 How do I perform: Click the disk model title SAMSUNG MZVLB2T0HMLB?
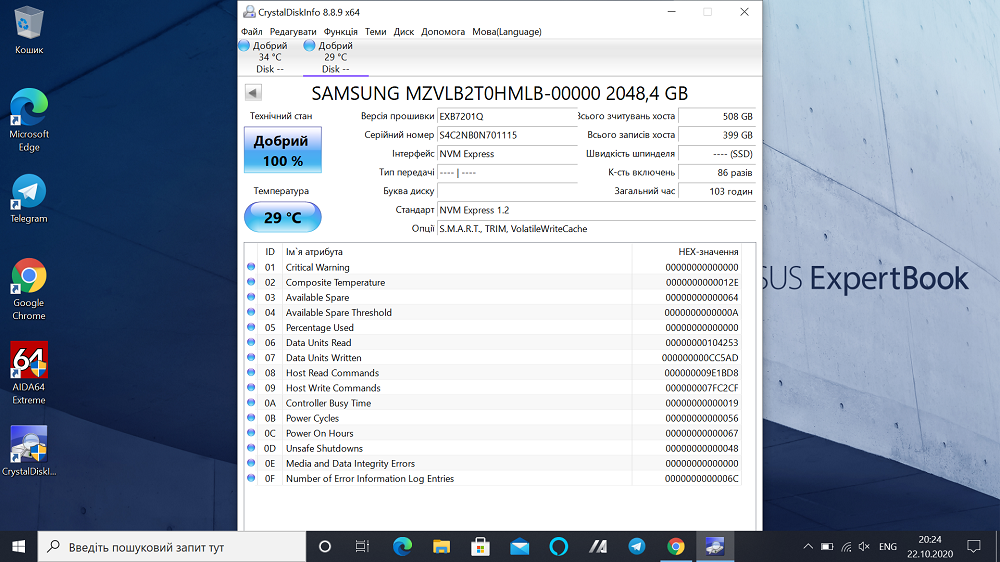coord(499,93)
